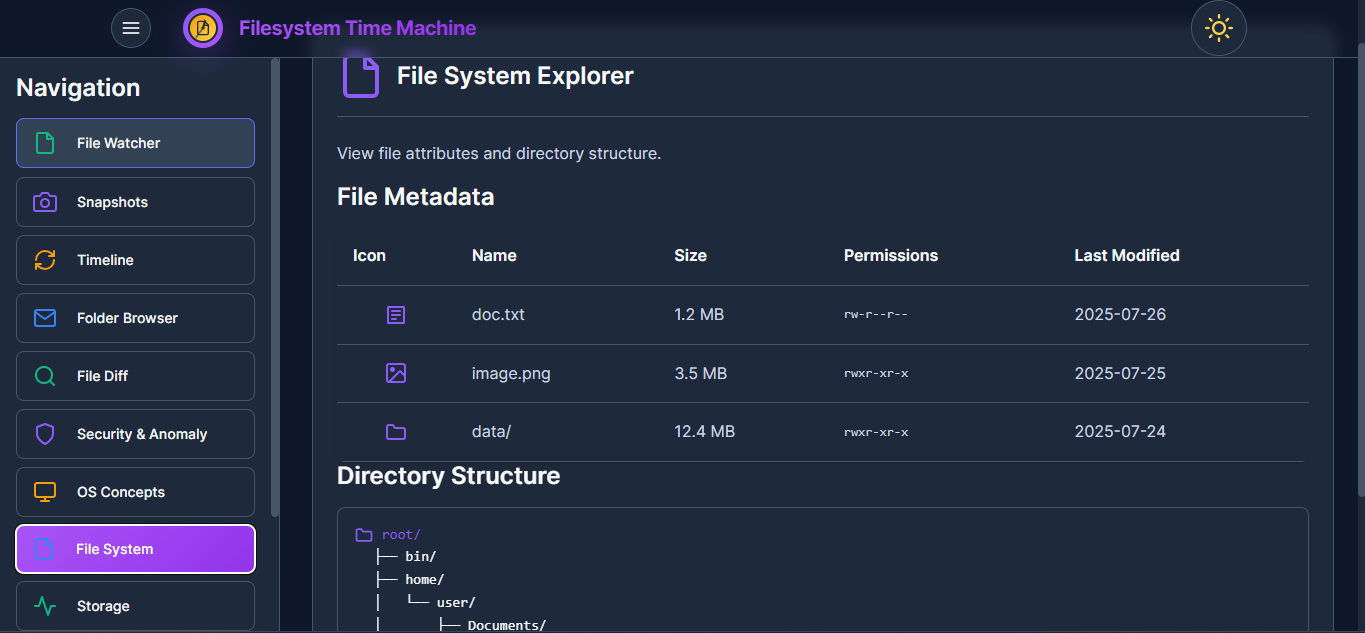This screenshot has height=633, width=1365.
Task: Click the Timeline refresh icon
Action: (43, 260)
